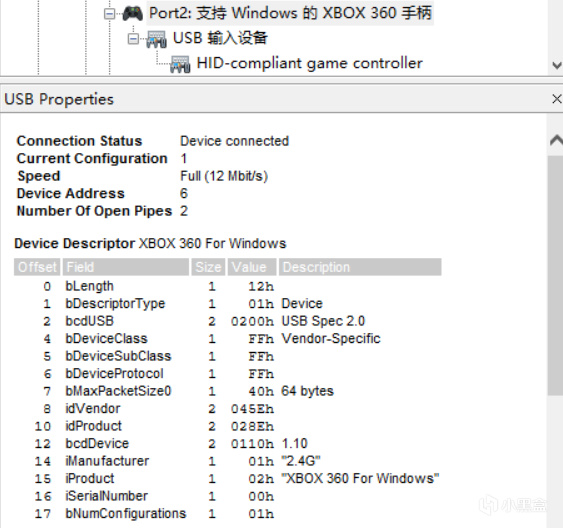Click the HID-compliant game controller icon
The image size is (563, 528).
[180, 64]
